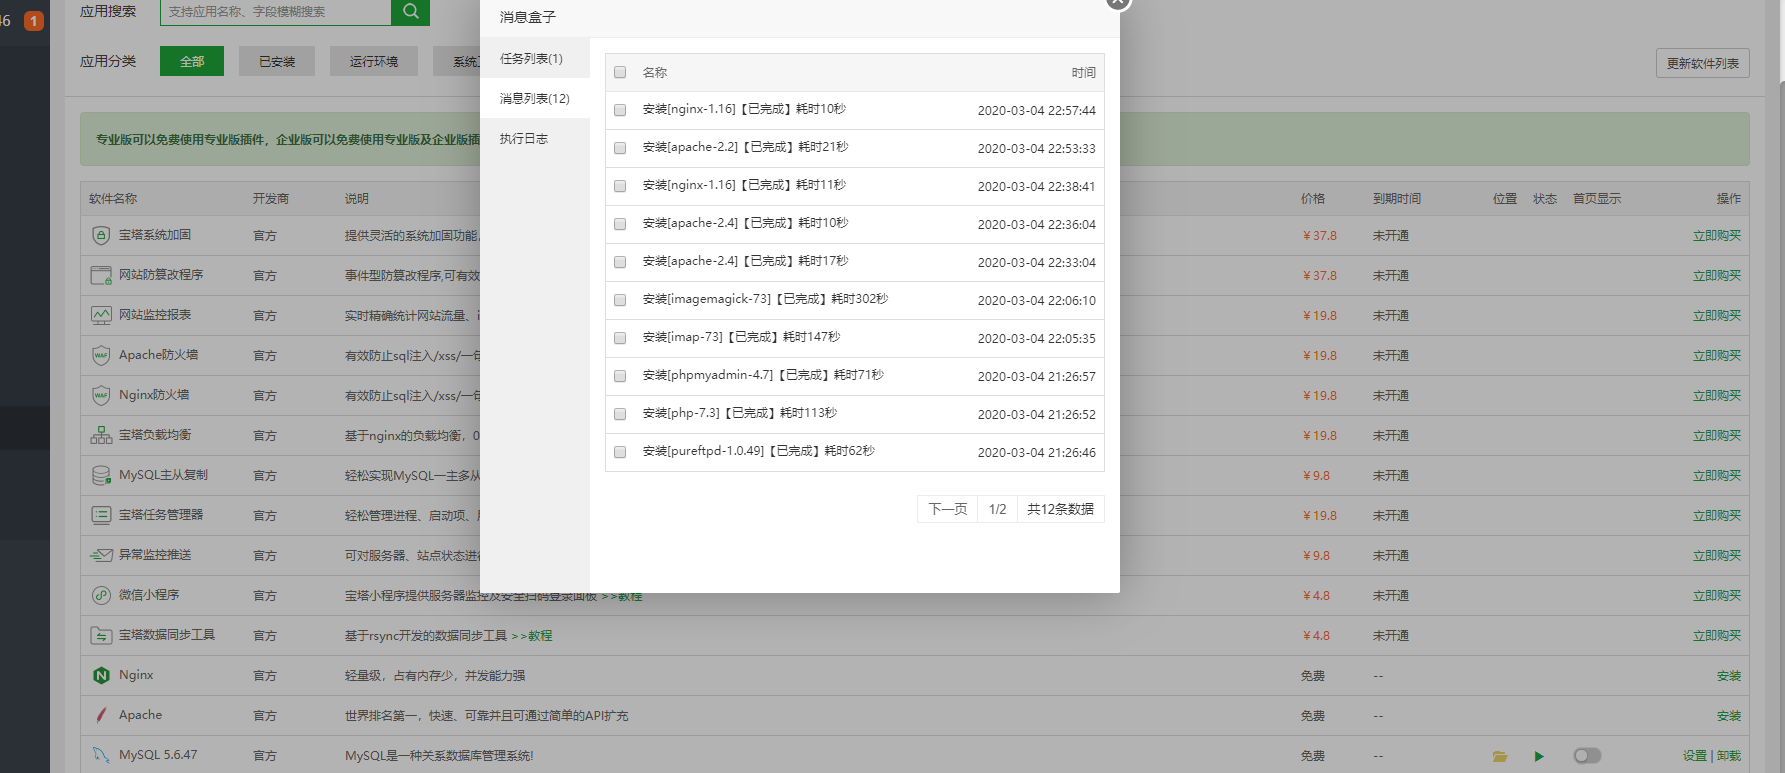Click 安装 in the Apache row
This screenshot has height=773, width=1785.
[1729, 716]
